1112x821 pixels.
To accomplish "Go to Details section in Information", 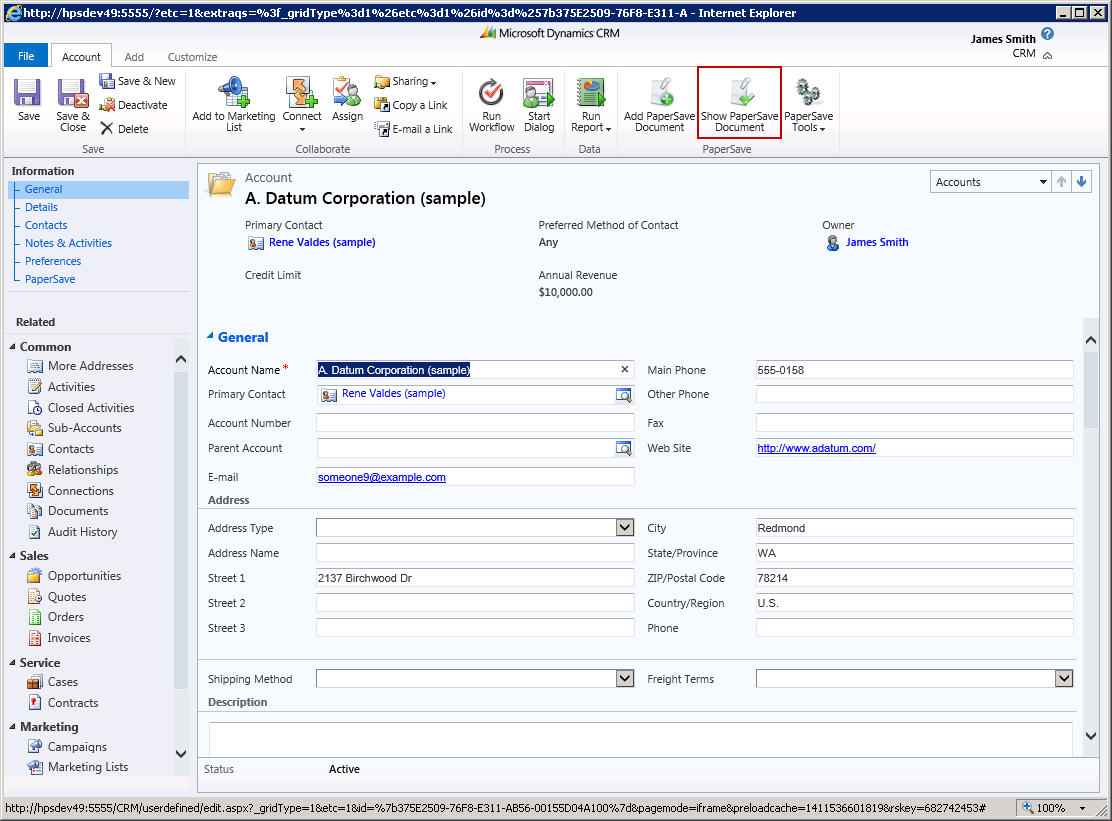I will [x=41, y=207].
